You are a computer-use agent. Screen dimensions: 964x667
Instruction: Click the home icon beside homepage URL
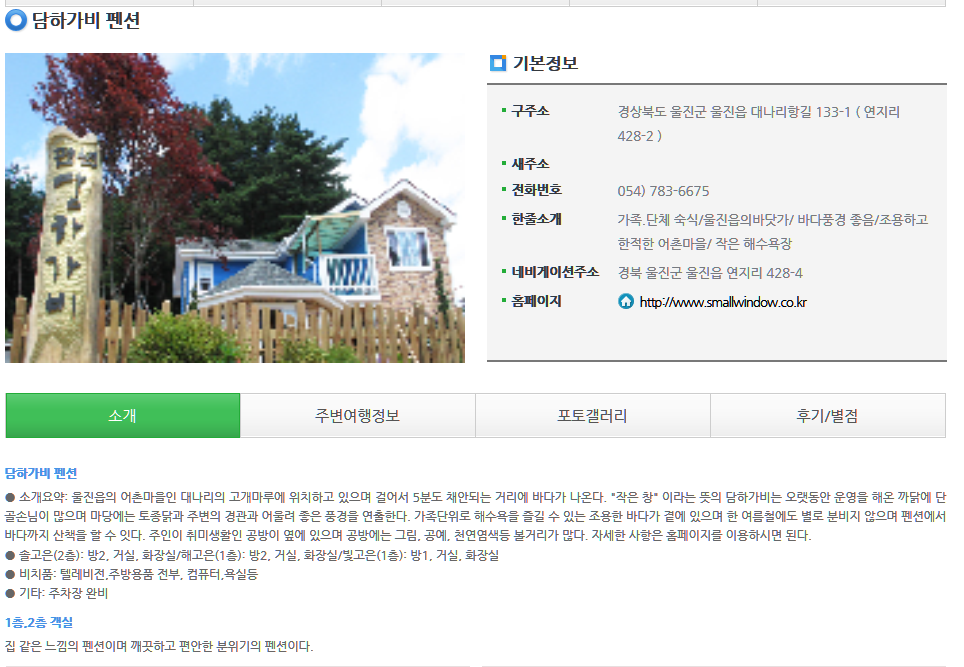click(x=625, y=301)
